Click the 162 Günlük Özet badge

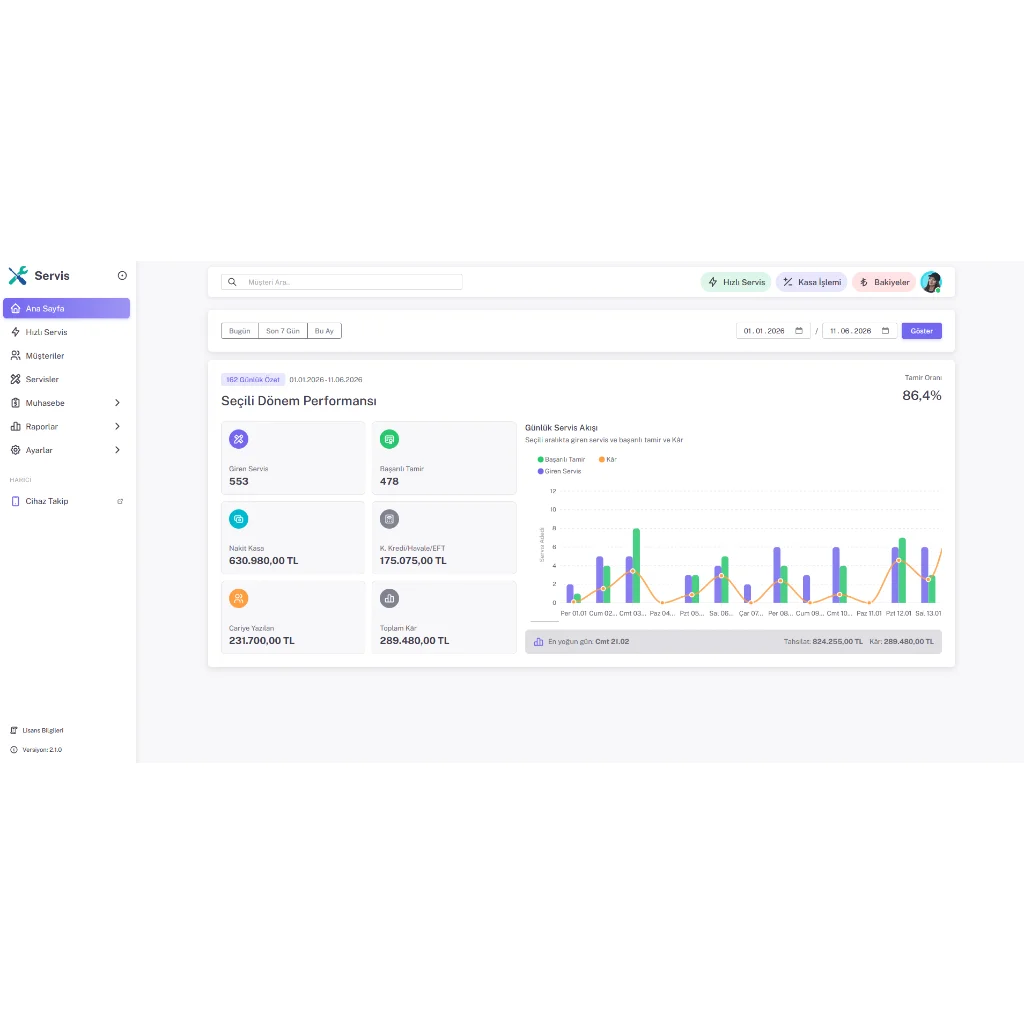click(x=253, y=379)
